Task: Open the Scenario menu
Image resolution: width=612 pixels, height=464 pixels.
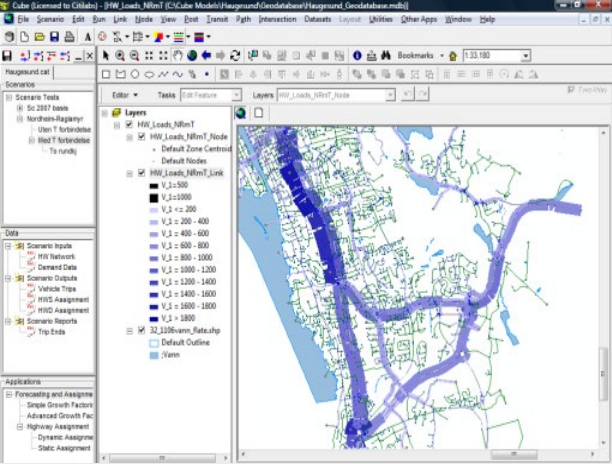Action: 50,19
